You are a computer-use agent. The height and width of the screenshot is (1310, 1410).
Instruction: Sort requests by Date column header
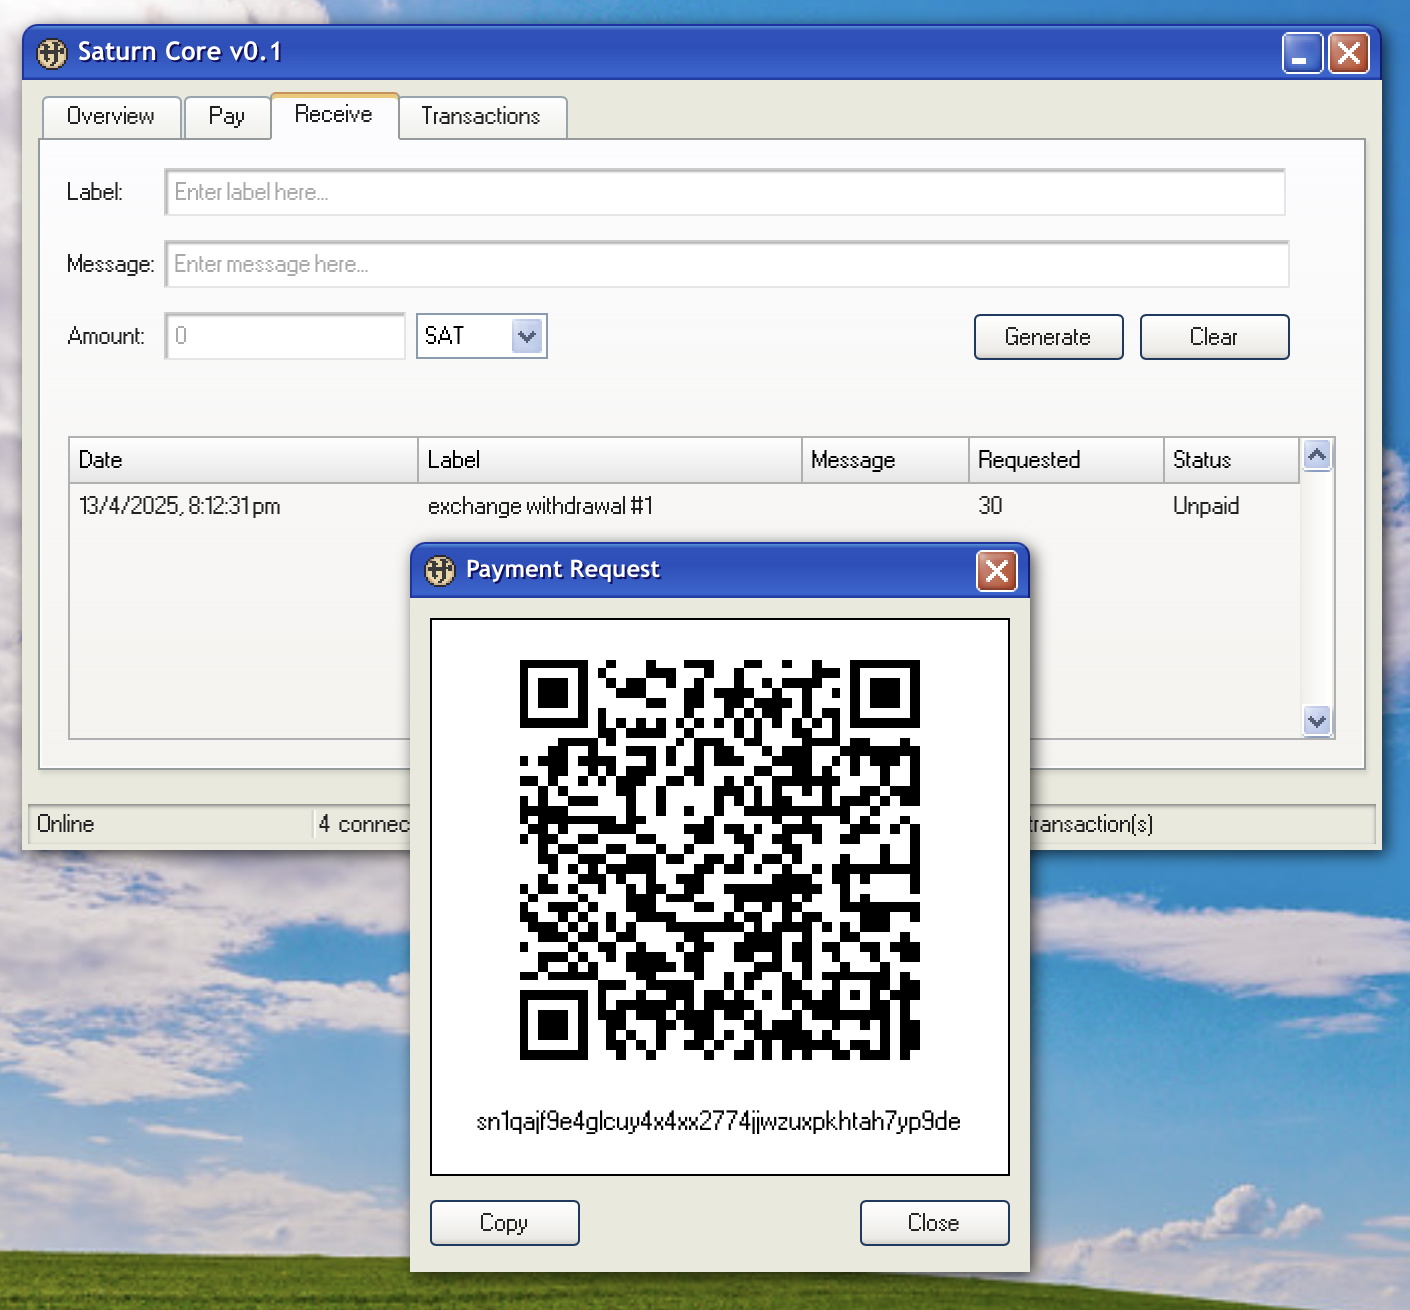pyautogui.click(x=243, y=460)
